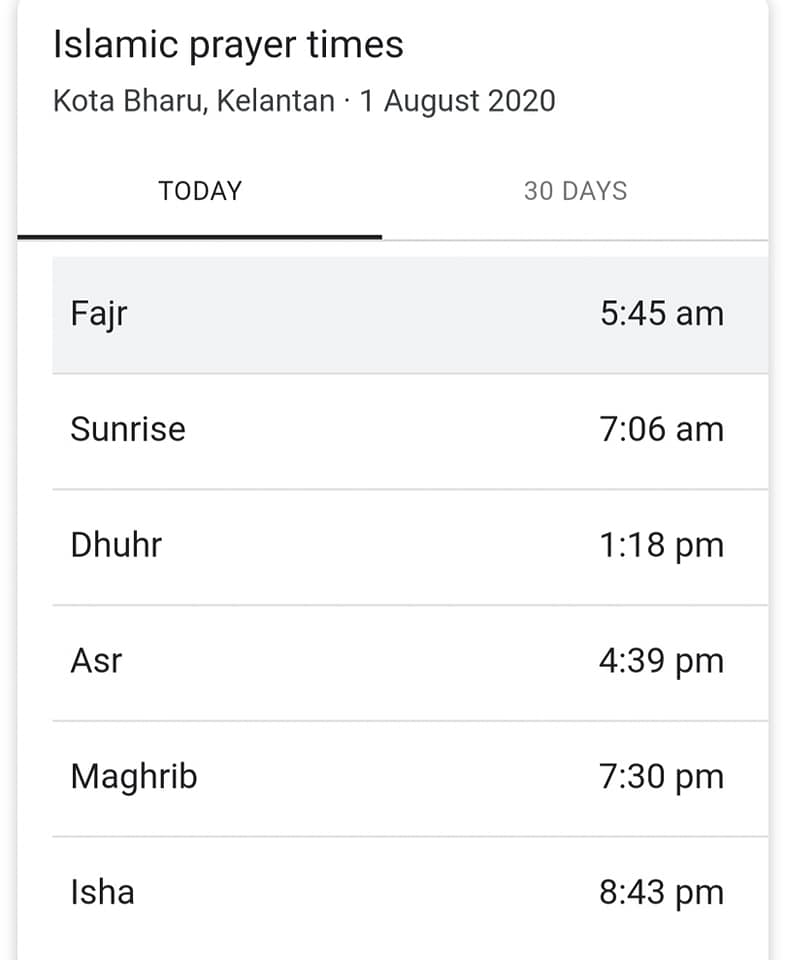Click empty space right of Maghrib label

(x=398, y=777)
